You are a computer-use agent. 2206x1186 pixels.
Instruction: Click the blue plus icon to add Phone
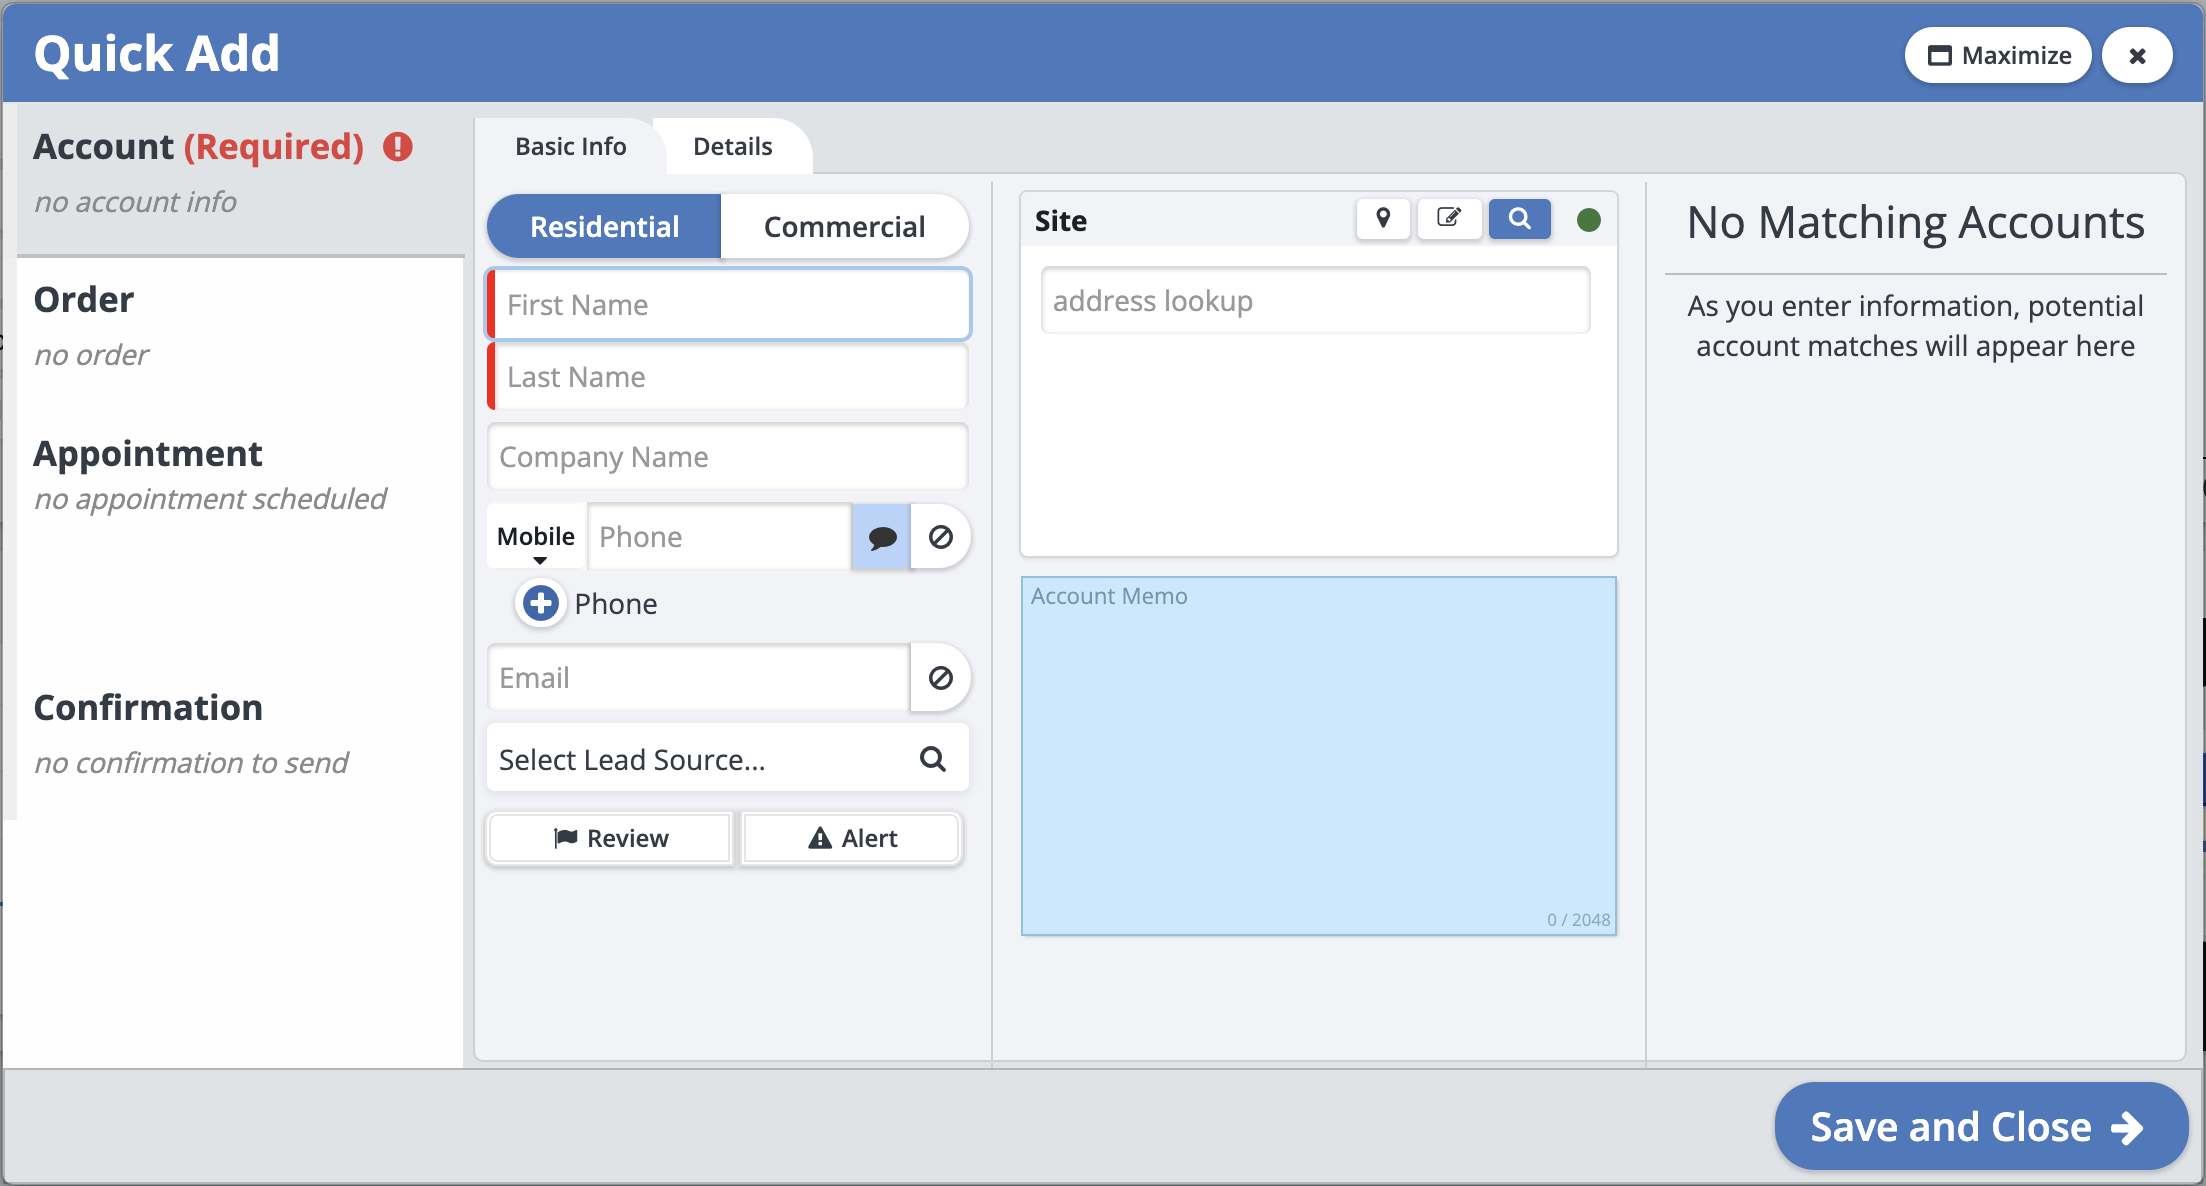(541, 603)
